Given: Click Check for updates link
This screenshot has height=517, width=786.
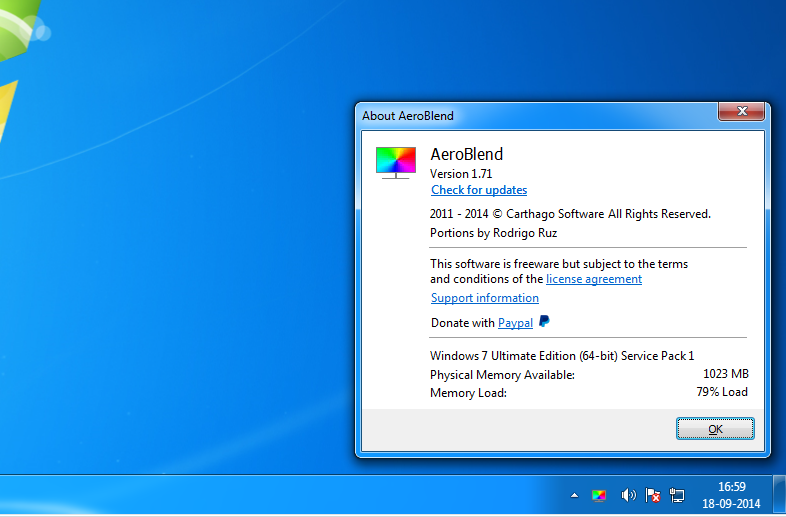Looking at the screenshot, I should click(479, 190).
